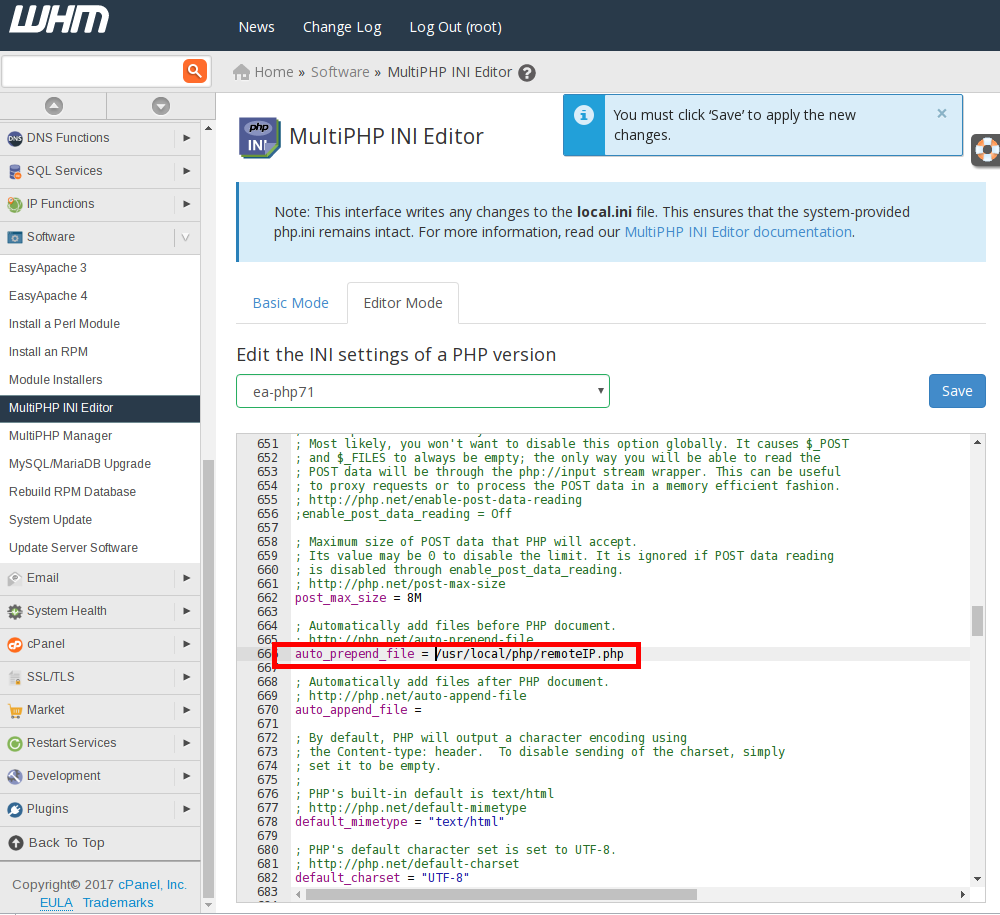Click the Market cart icon
This screenshot has height=915, width=1000.
[x=15, y=710]
